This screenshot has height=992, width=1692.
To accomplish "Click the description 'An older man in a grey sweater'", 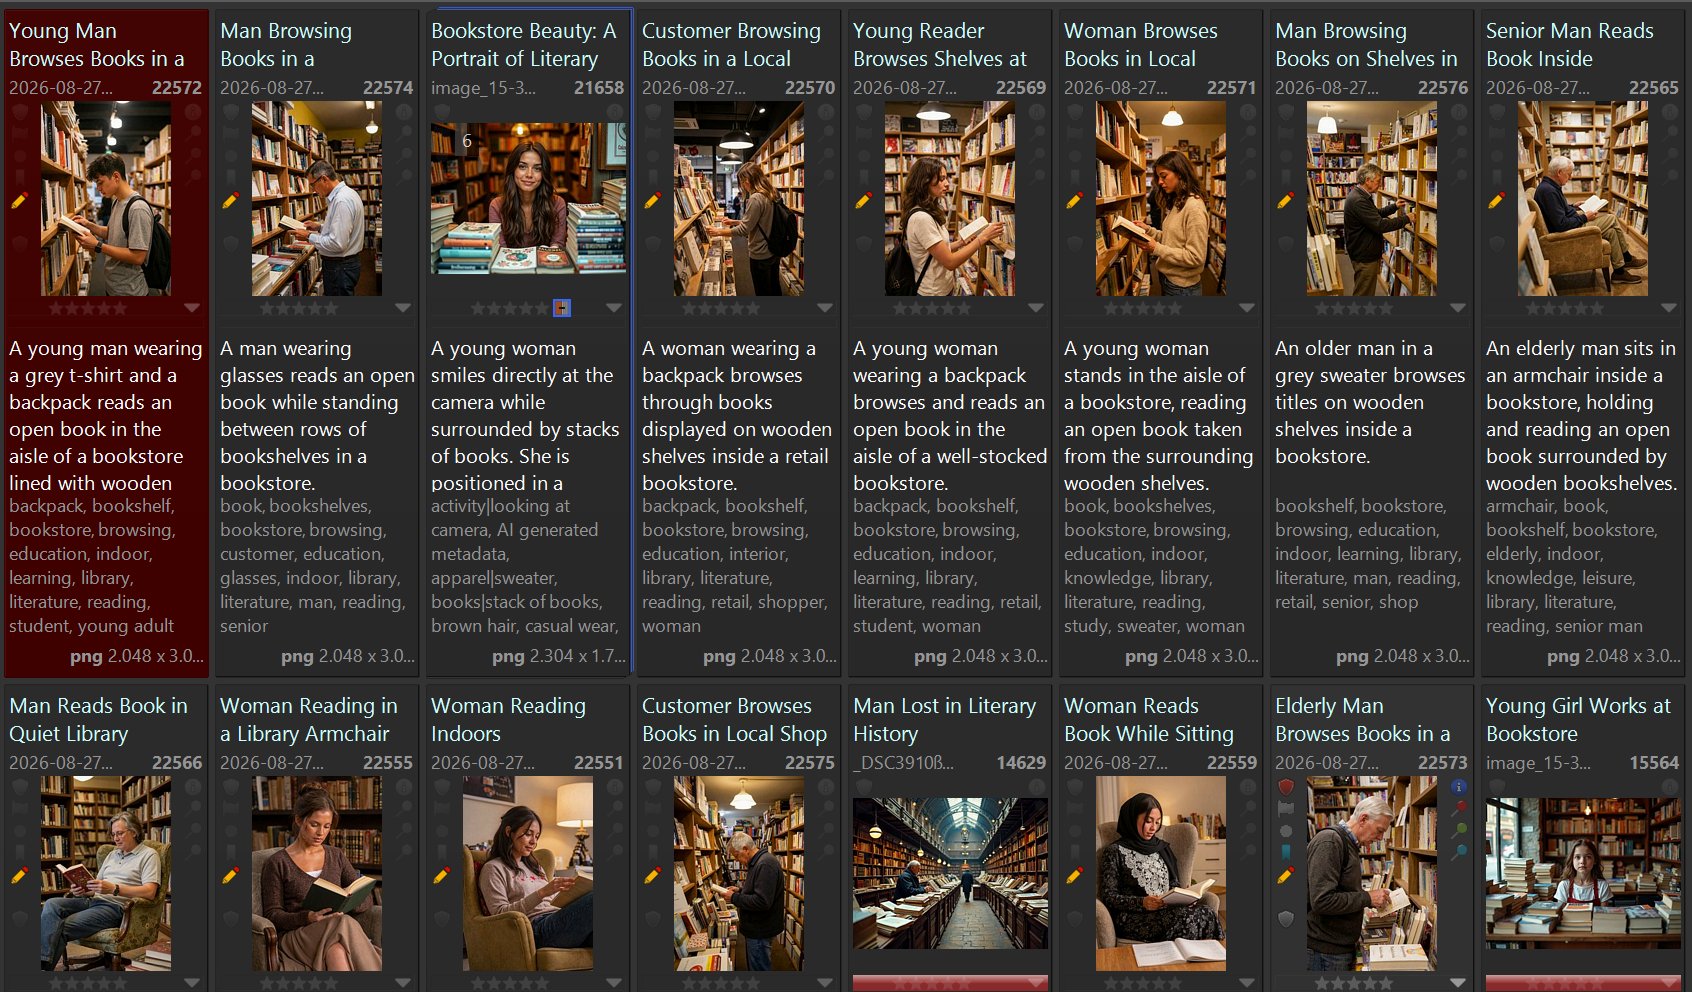I will point(1370,402).
